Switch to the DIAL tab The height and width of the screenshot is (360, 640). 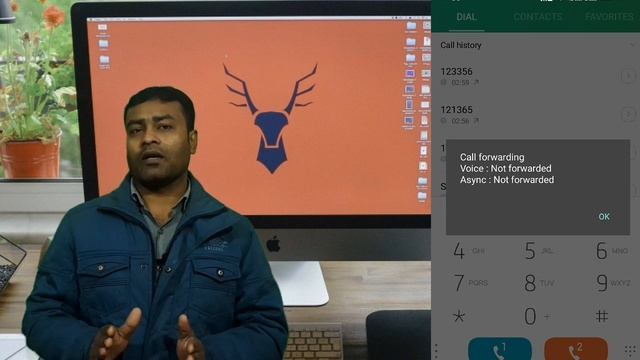[467, 17]
